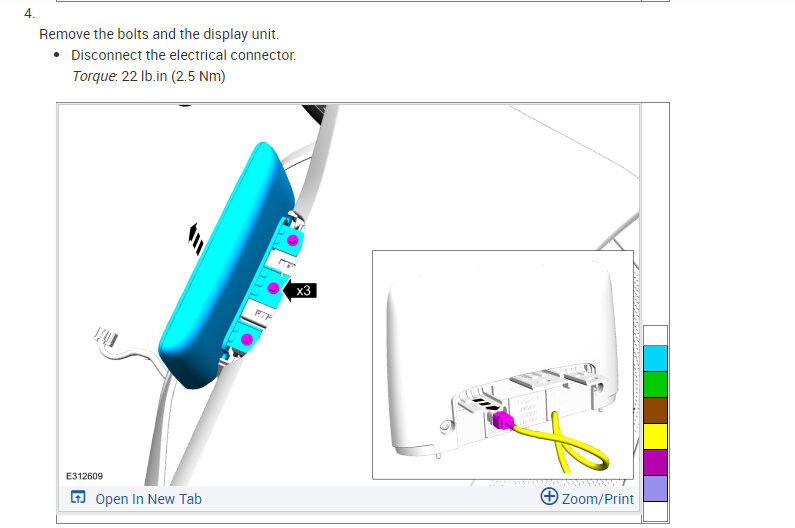Click the Open In New Tab icon
The height and width of the screenshot is (528, 795).
tap(78, 497)
